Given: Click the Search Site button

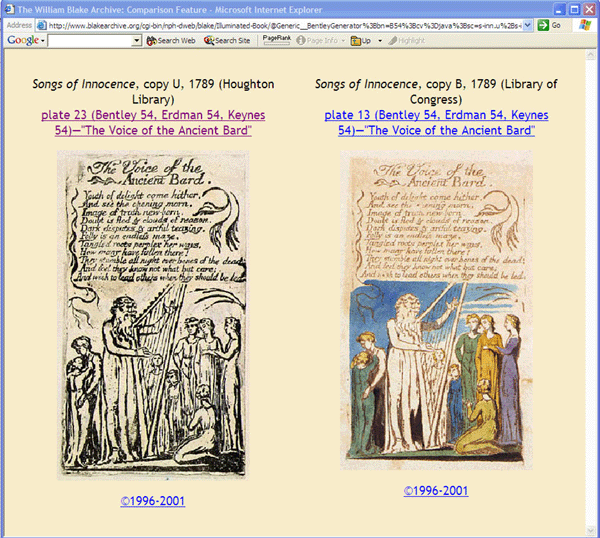Looking at the screenshot, I should click(x=227, y=41).
